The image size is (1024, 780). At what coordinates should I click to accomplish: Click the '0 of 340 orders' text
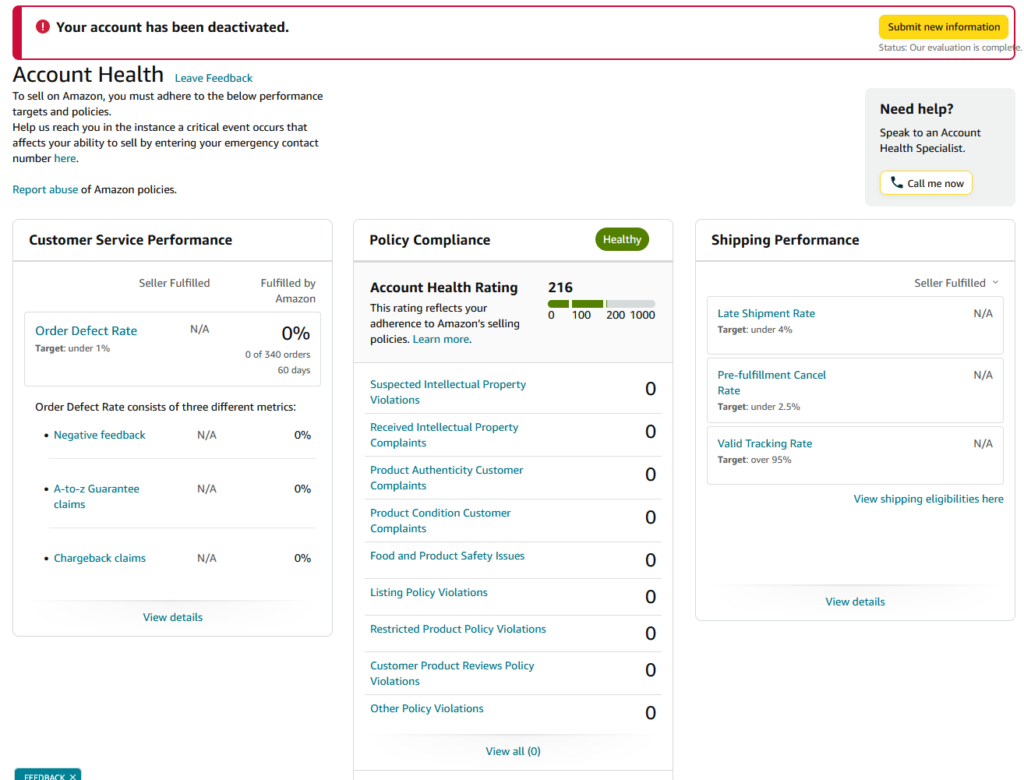point(278,355)
